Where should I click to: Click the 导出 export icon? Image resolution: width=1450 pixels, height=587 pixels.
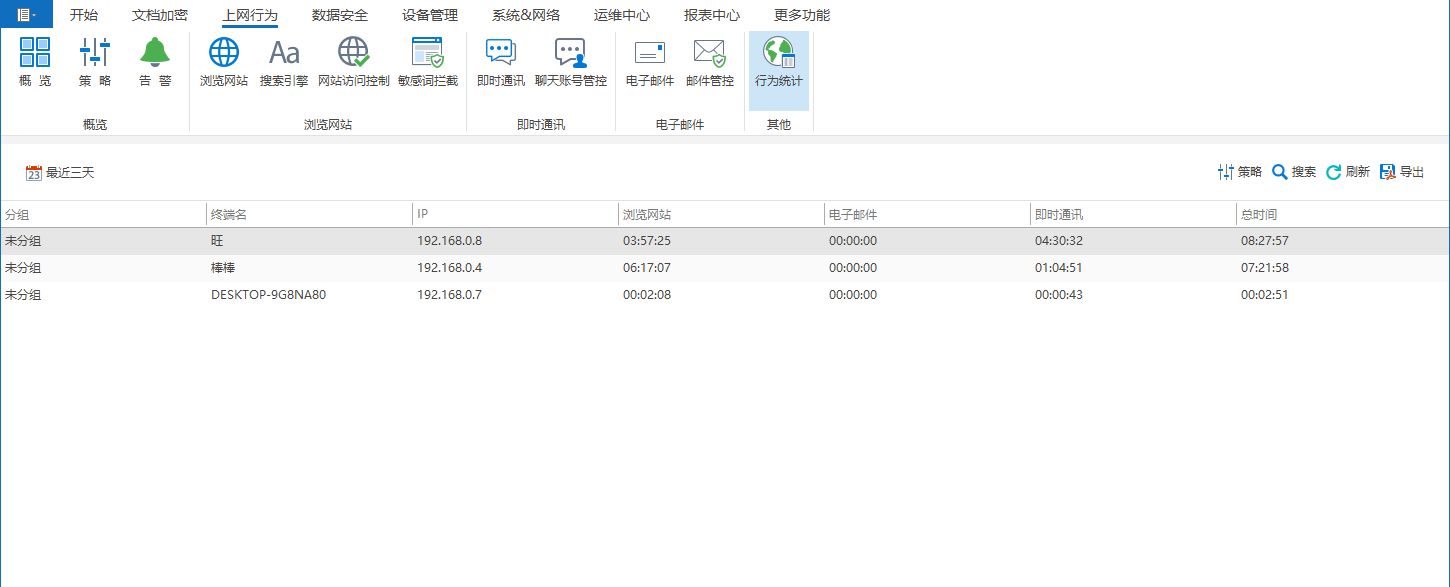(x=1387, y=172)
